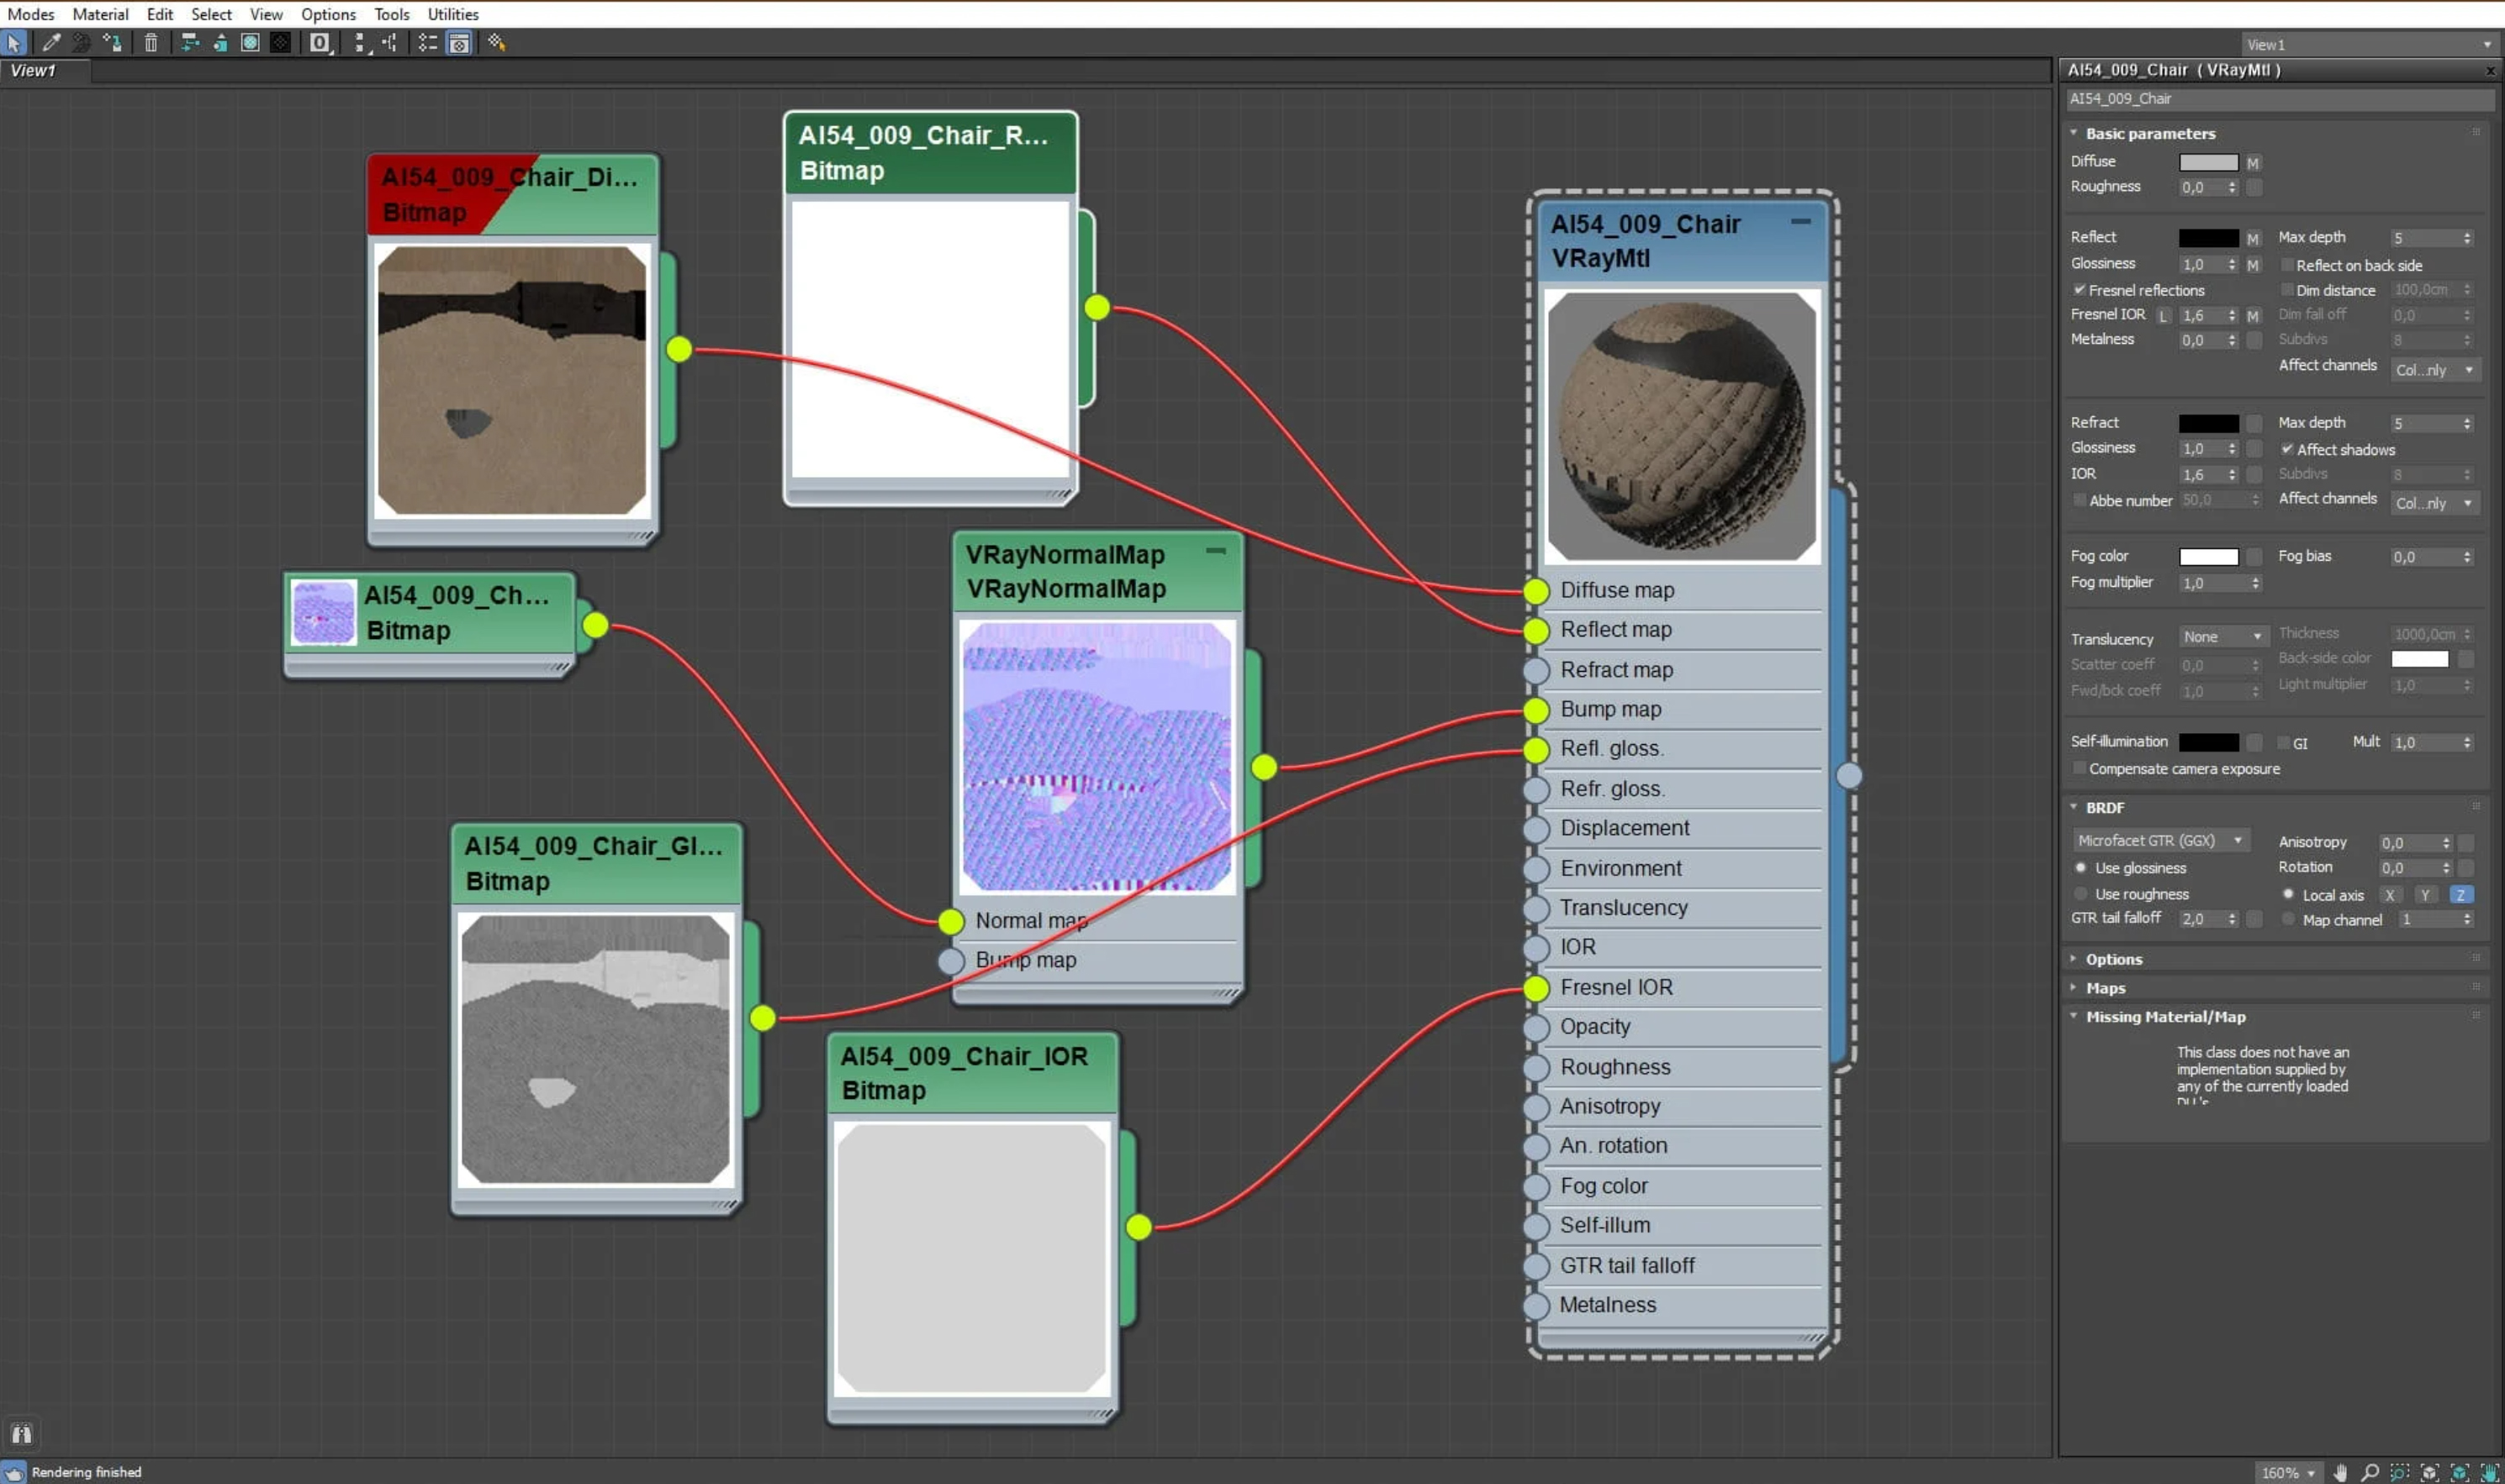This screenshot has width=2505, height=1484.
Task: Click the Zoom Region tool
Action: pyautogui.click(x=2399, y=1472)
